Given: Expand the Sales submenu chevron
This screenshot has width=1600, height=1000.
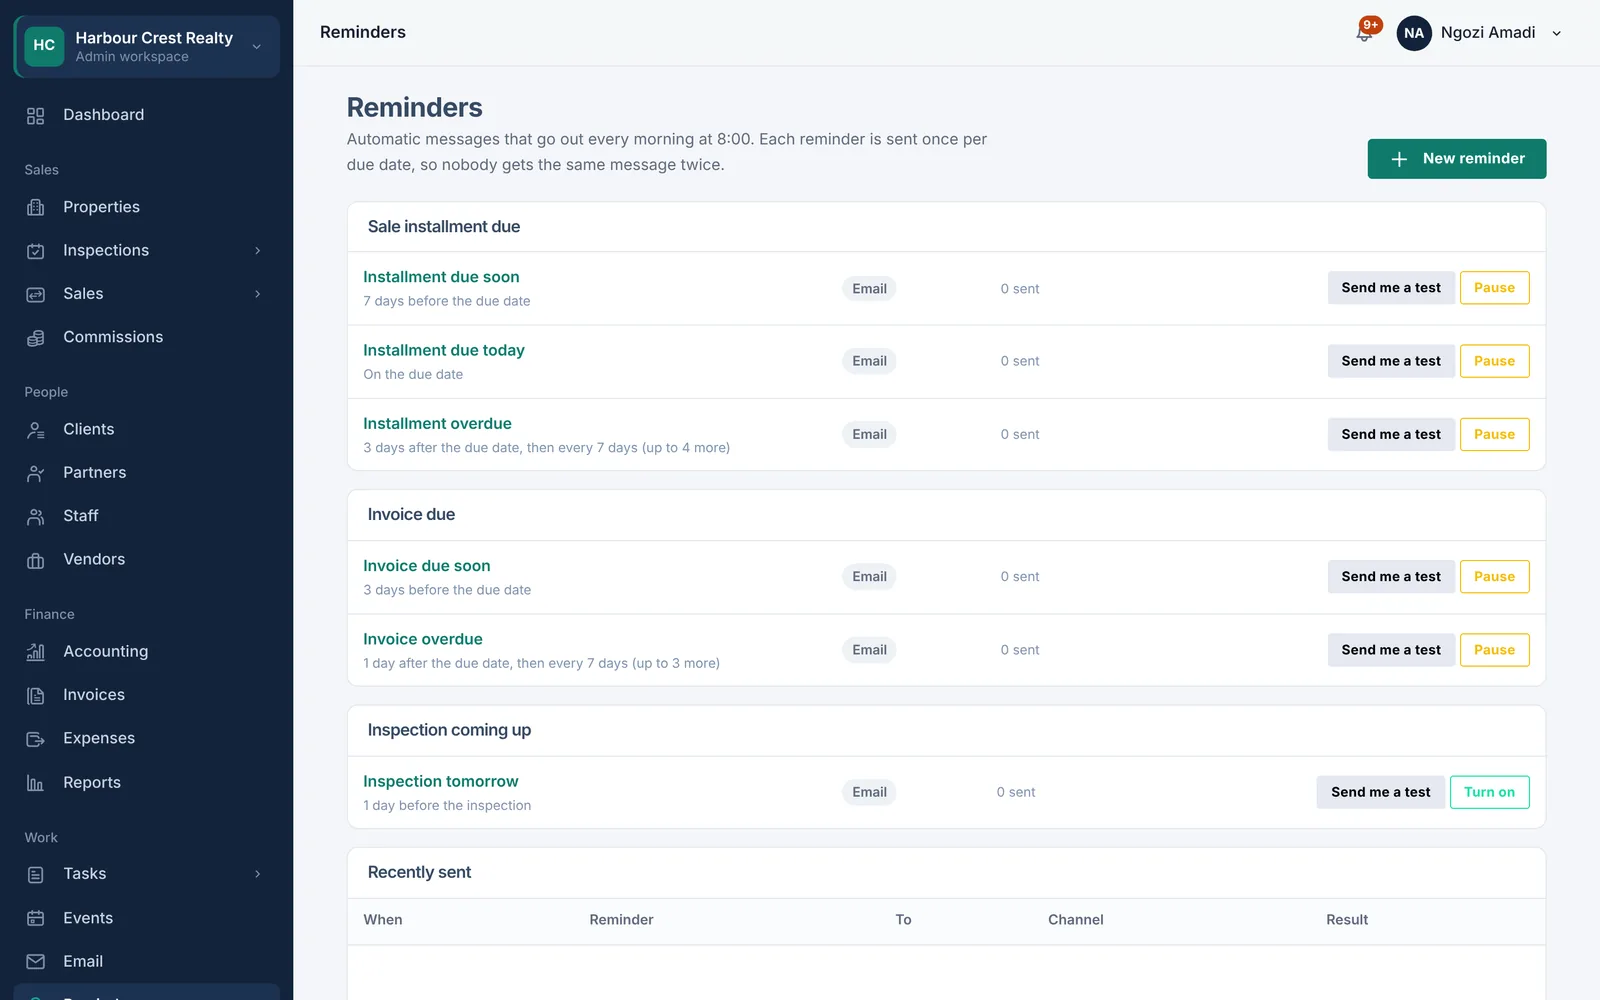Looking at the screenshot, I should pos(258,294).
